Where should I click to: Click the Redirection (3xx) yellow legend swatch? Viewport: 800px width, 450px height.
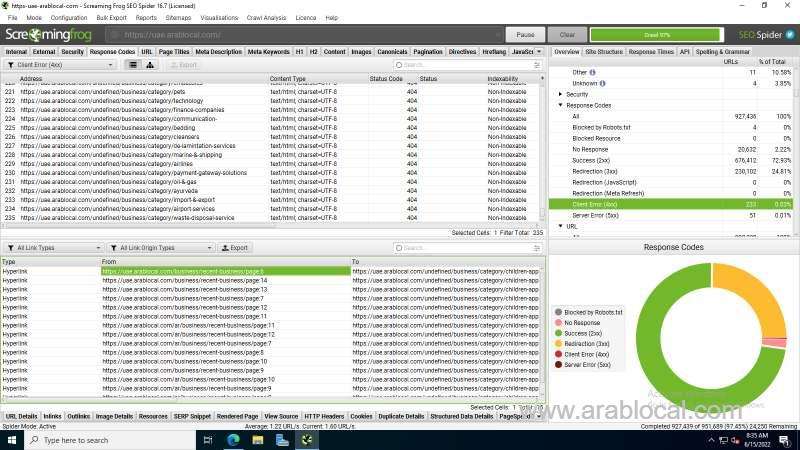tap(558, 343)
